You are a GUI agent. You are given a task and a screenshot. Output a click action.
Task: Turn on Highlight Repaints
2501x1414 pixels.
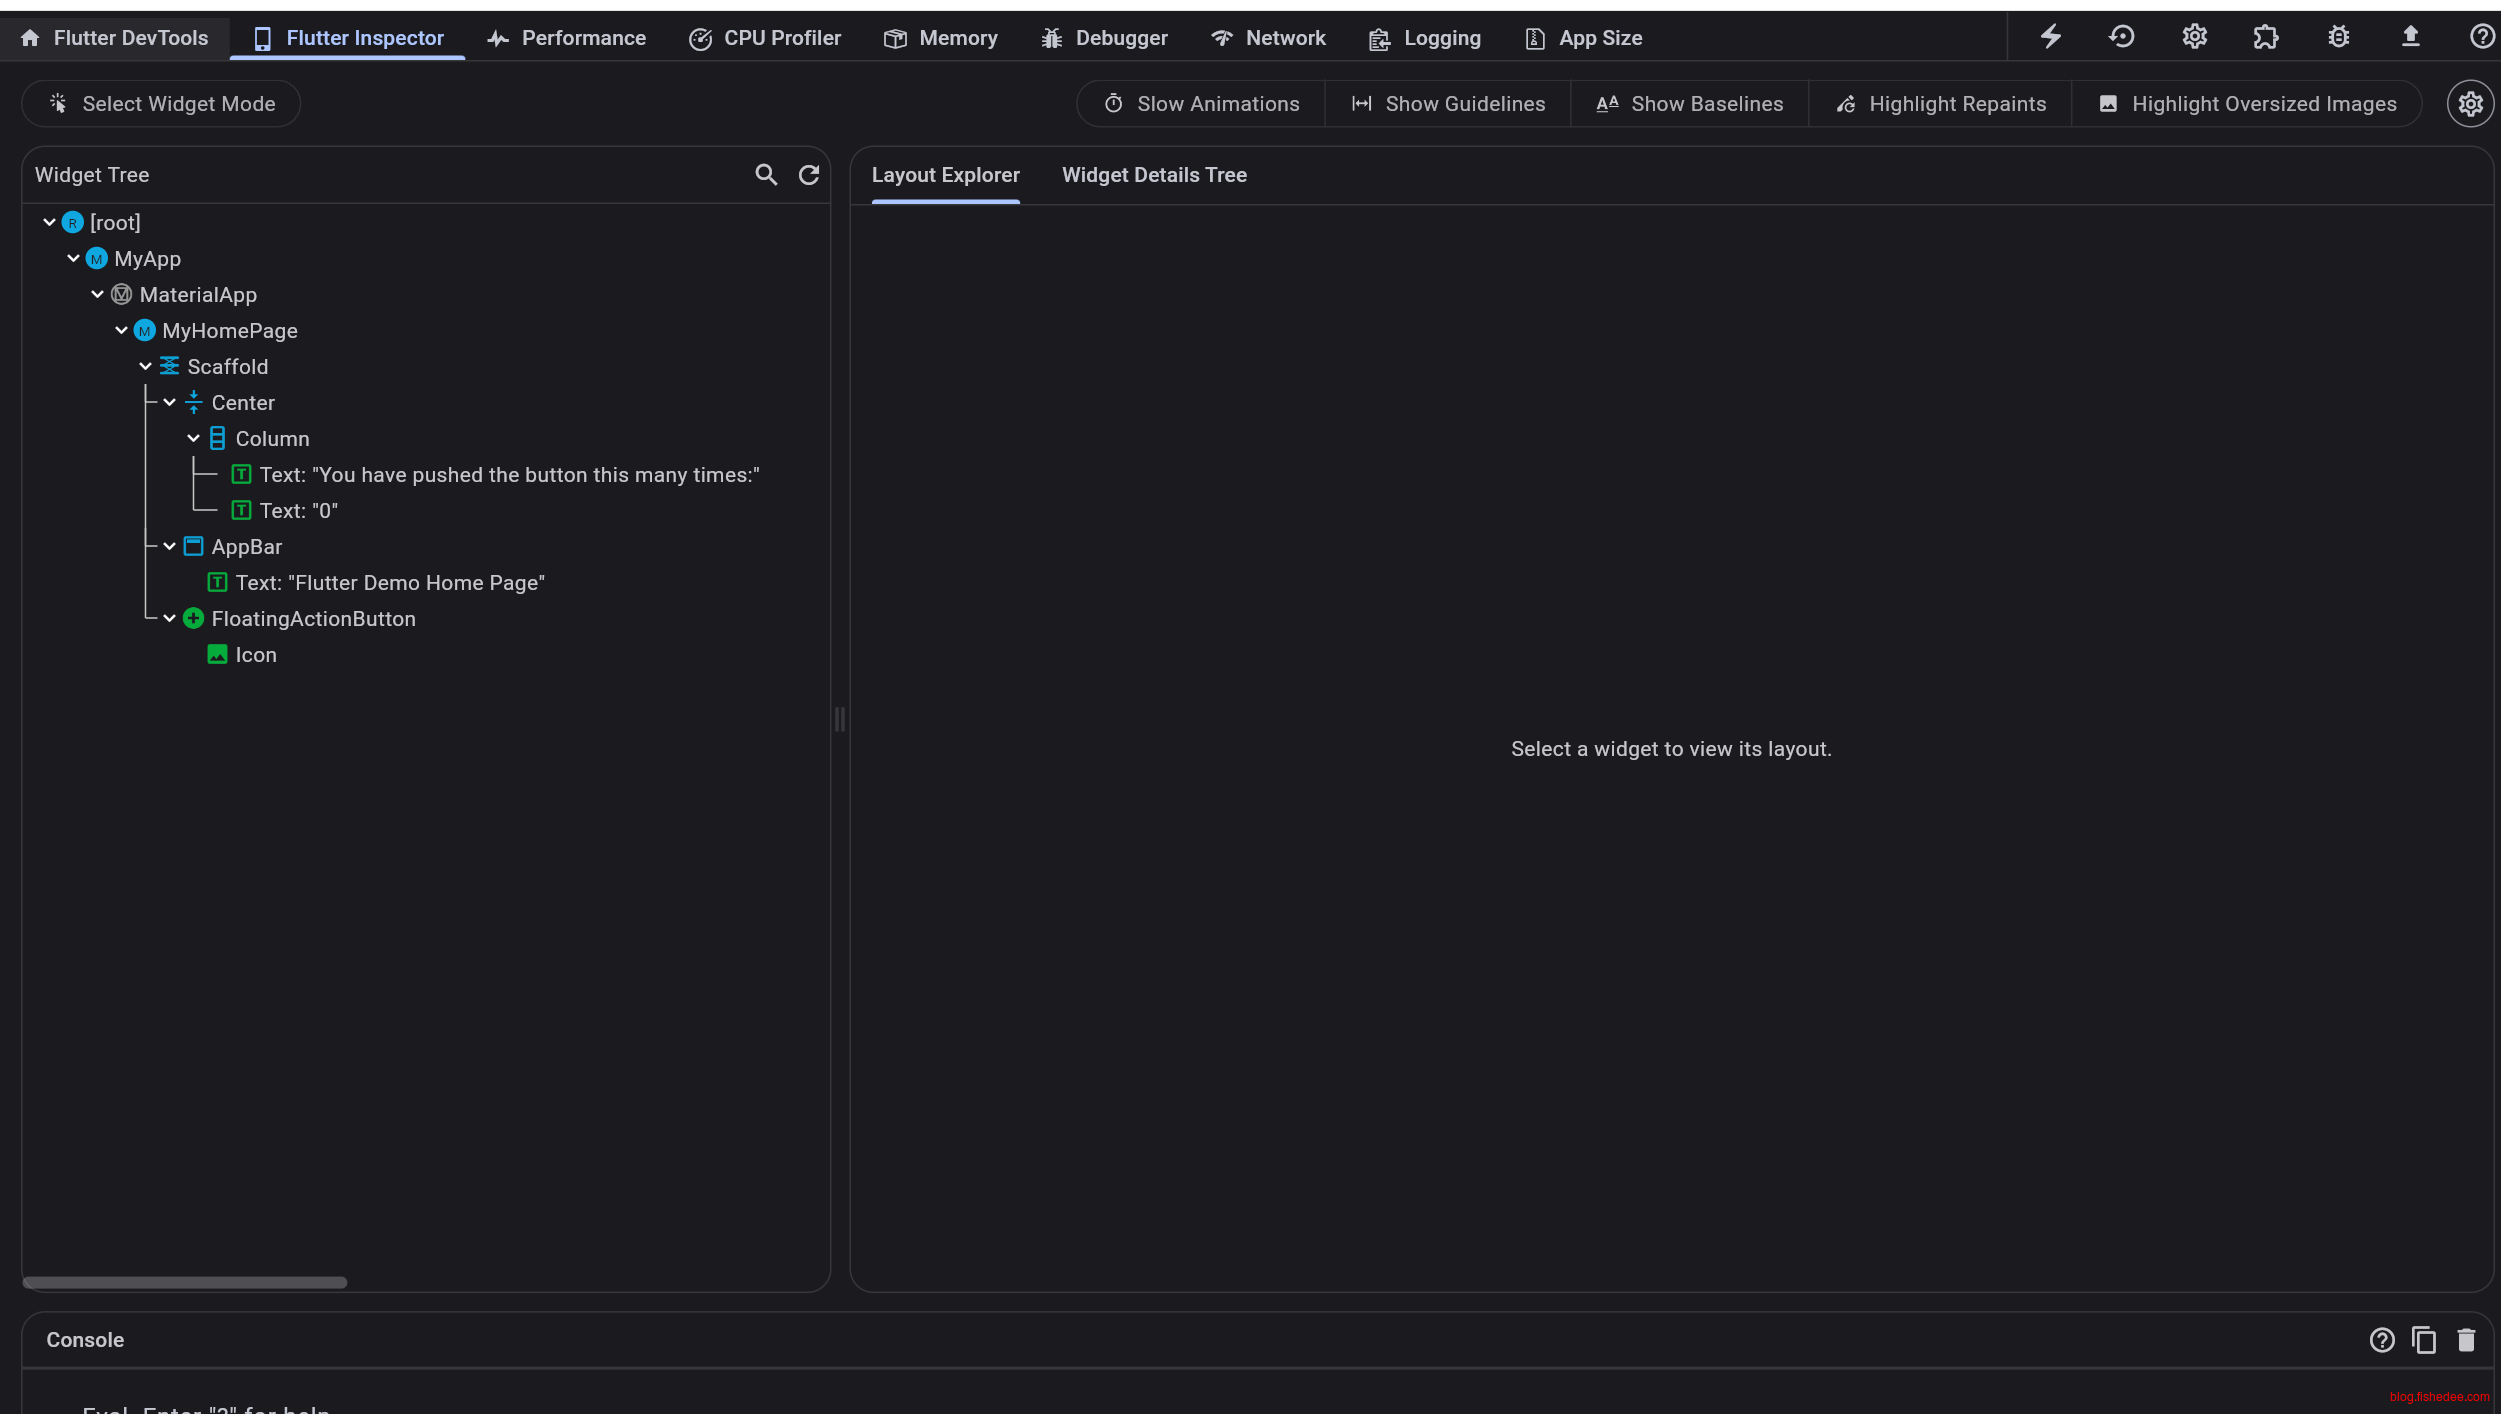tap(1940, 104)
